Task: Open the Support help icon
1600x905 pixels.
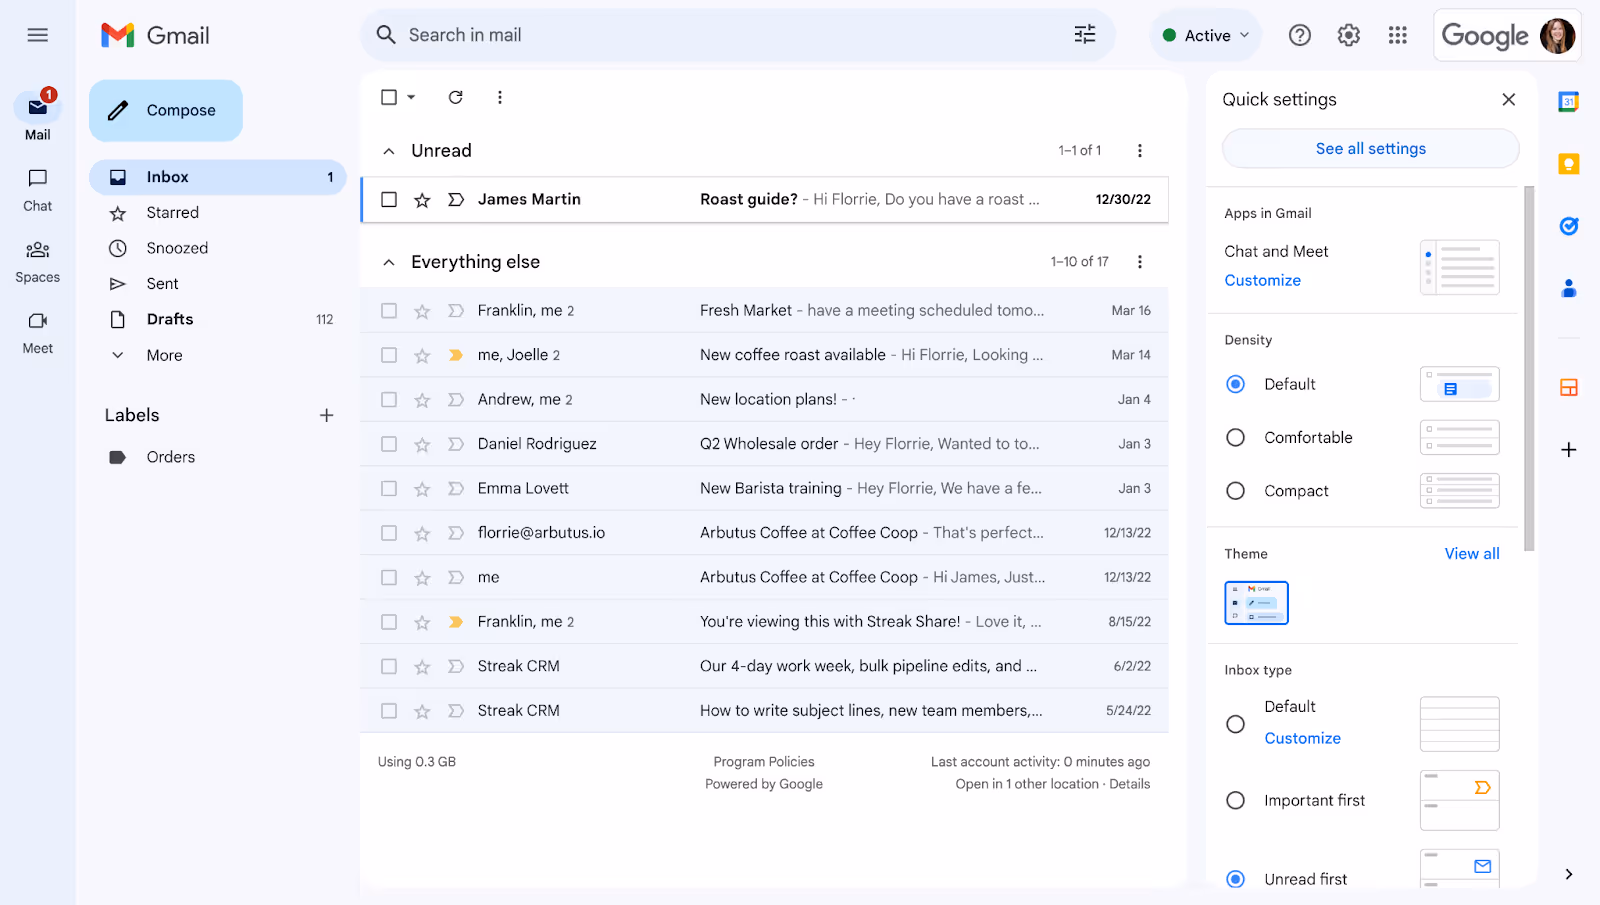Action: (x=1300, y=35)
